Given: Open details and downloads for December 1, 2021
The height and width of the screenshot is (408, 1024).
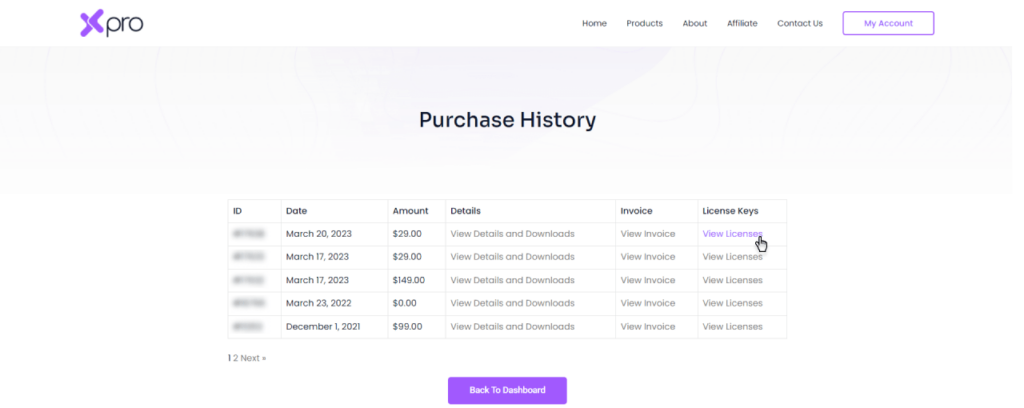Looking at the screenshot, I should [513, 326].
